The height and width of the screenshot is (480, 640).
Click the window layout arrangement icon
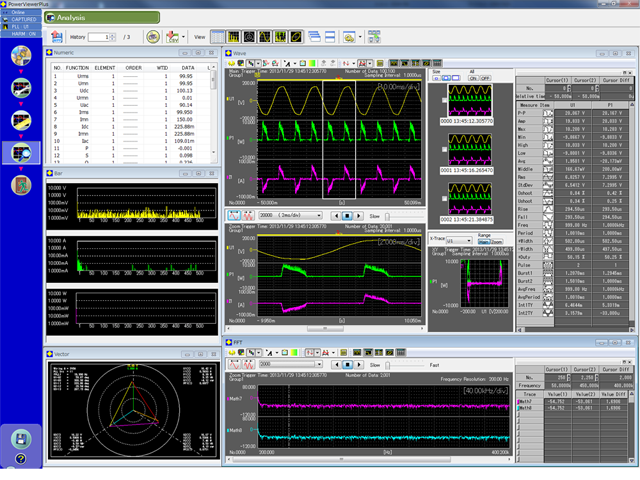point(374,37)
